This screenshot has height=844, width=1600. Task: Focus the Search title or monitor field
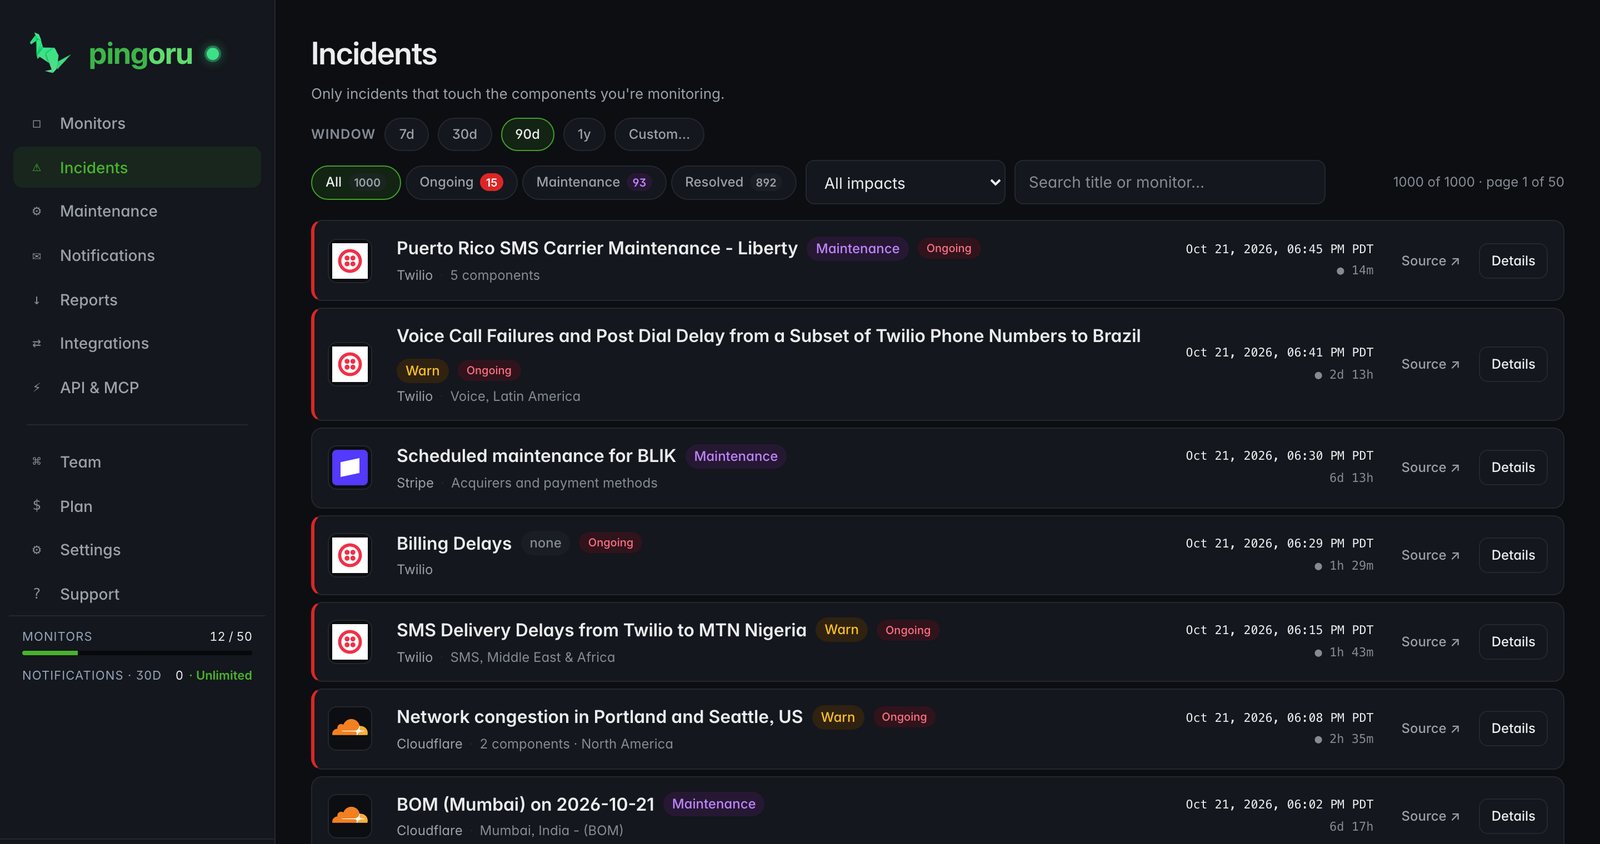point(1169,182)
